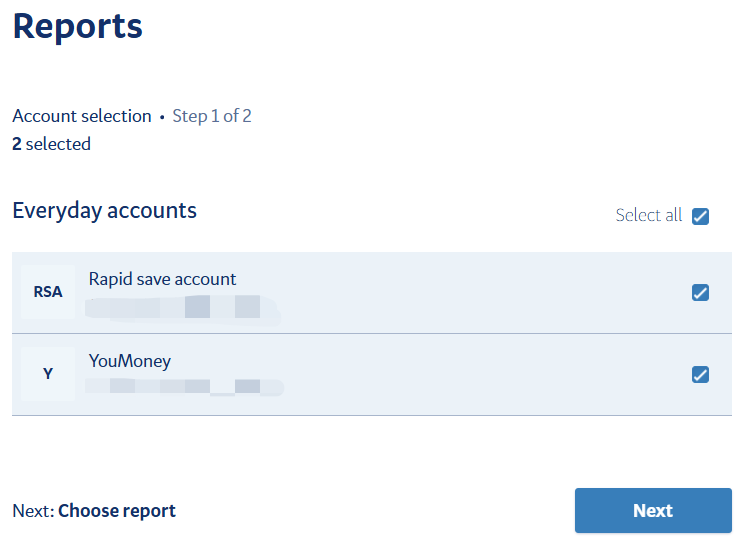This screenshot has height=539, width=746.
Task: Toggle the Select all checkbox
Action: [x=700, y=216]
